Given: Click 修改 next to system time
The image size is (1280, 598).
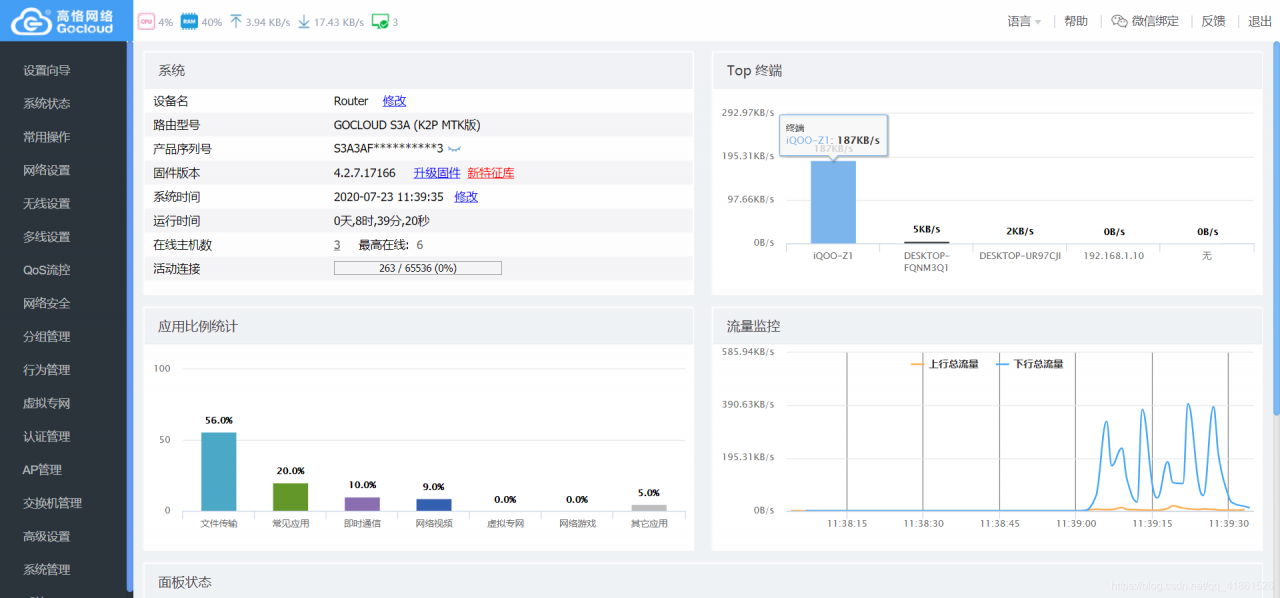Looking at the screenshot, I should coord(466,197).
